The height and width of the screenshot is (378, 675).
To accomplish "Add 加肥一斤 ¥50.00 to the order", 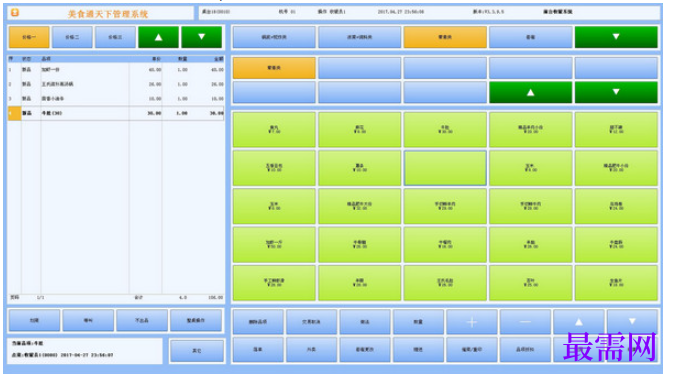I will pyautogui.click(x=274, y=244).
